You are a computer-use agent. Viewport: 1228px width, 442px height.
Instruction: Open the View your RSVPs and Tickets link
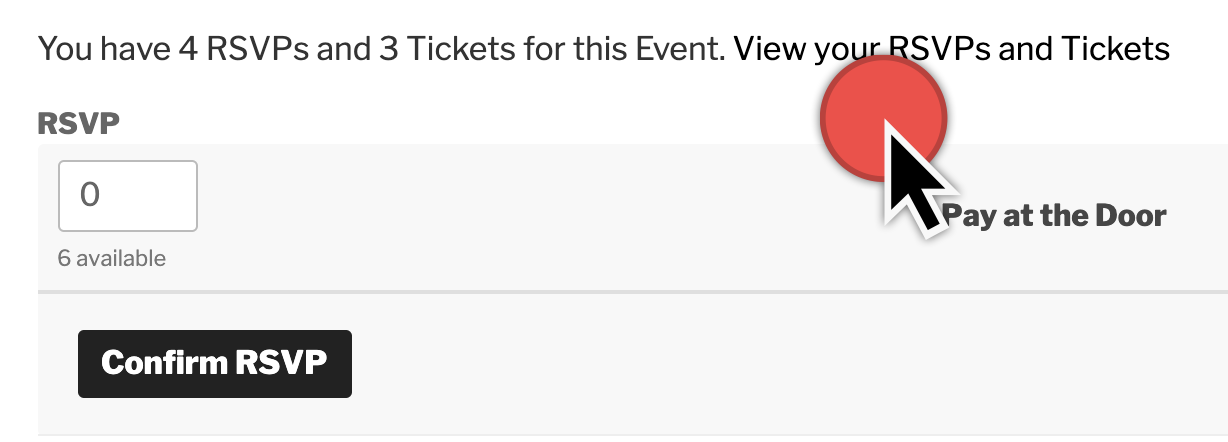(951, 47)
